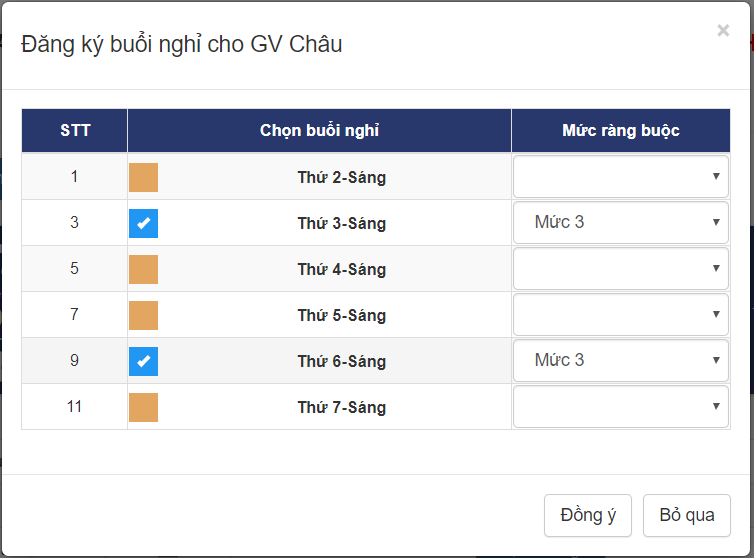Click the STT column header
Viewport: 754px width, 558px height.
(x=75, y=131)
